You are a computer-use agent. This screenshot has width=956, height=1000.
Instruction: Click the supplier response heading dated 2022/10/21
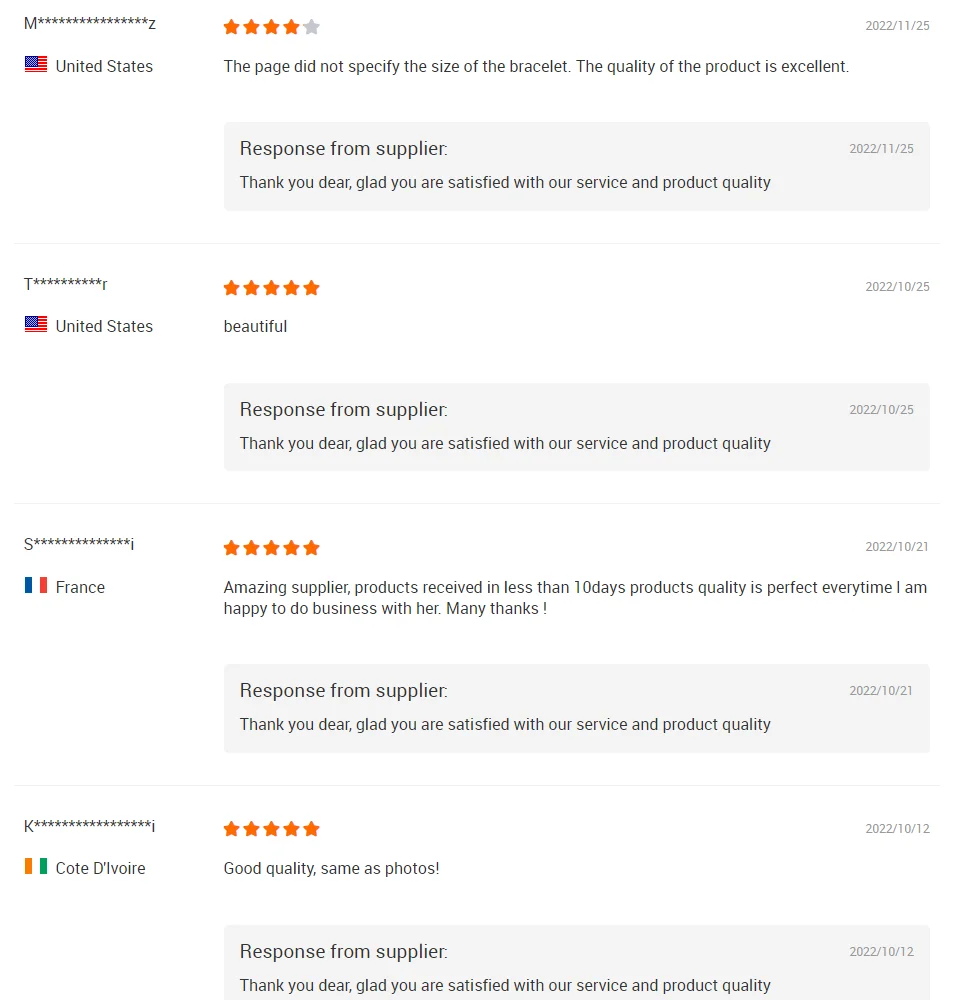pyautogui.click(x=344, y=691)
